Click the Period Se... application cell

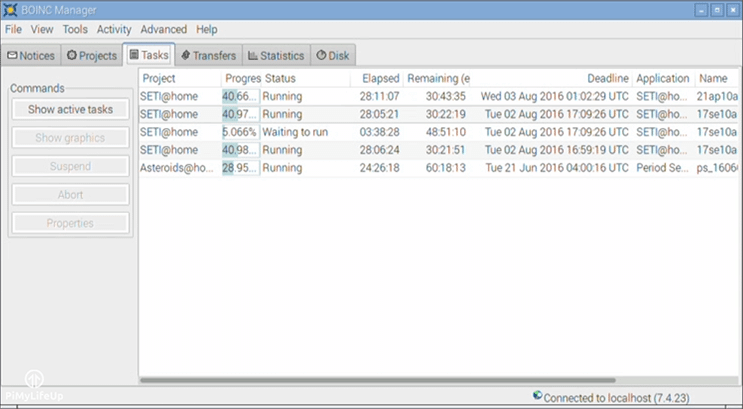pos(662,168)
